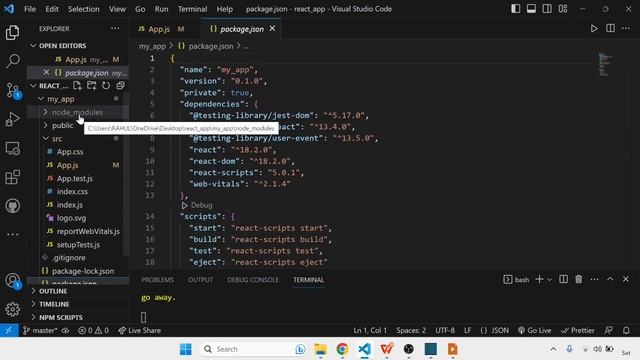Open the Extensions view

pos(12,177)
